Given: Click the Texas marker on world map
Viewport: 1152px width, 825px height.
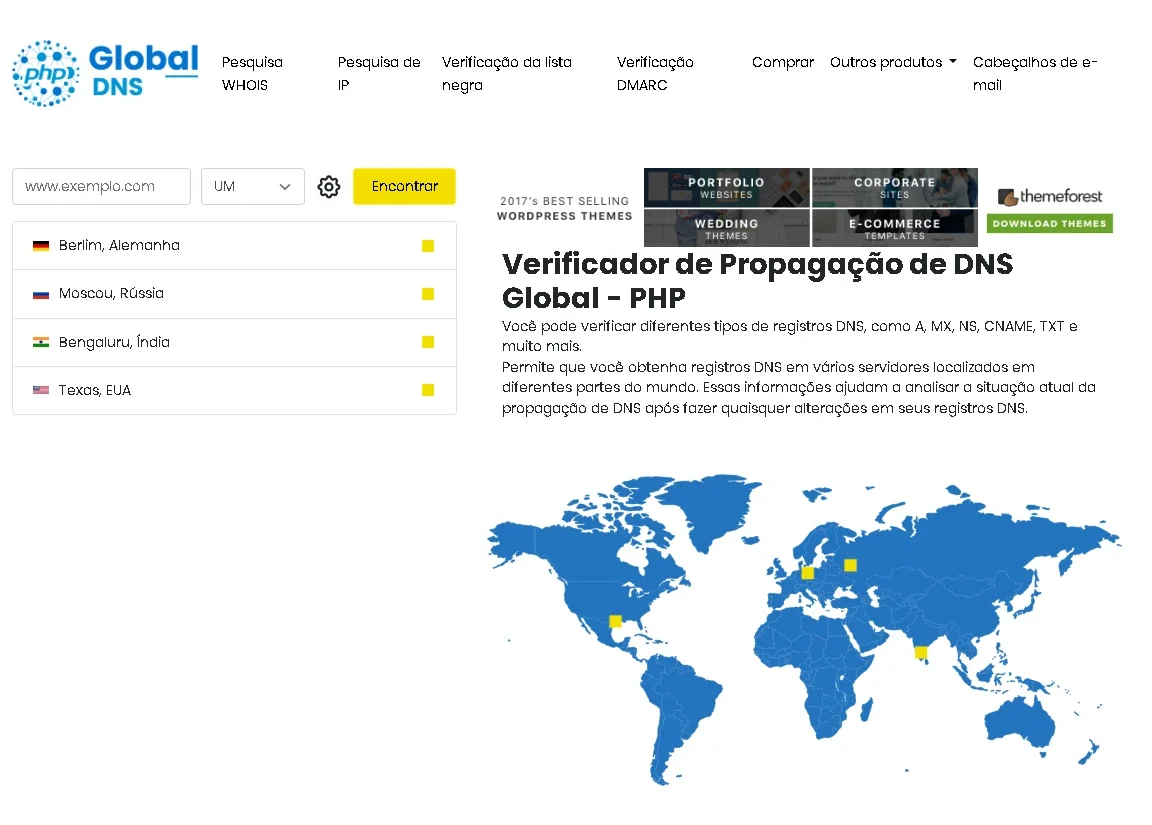Looking at the screenshot, I should (616, 621).
